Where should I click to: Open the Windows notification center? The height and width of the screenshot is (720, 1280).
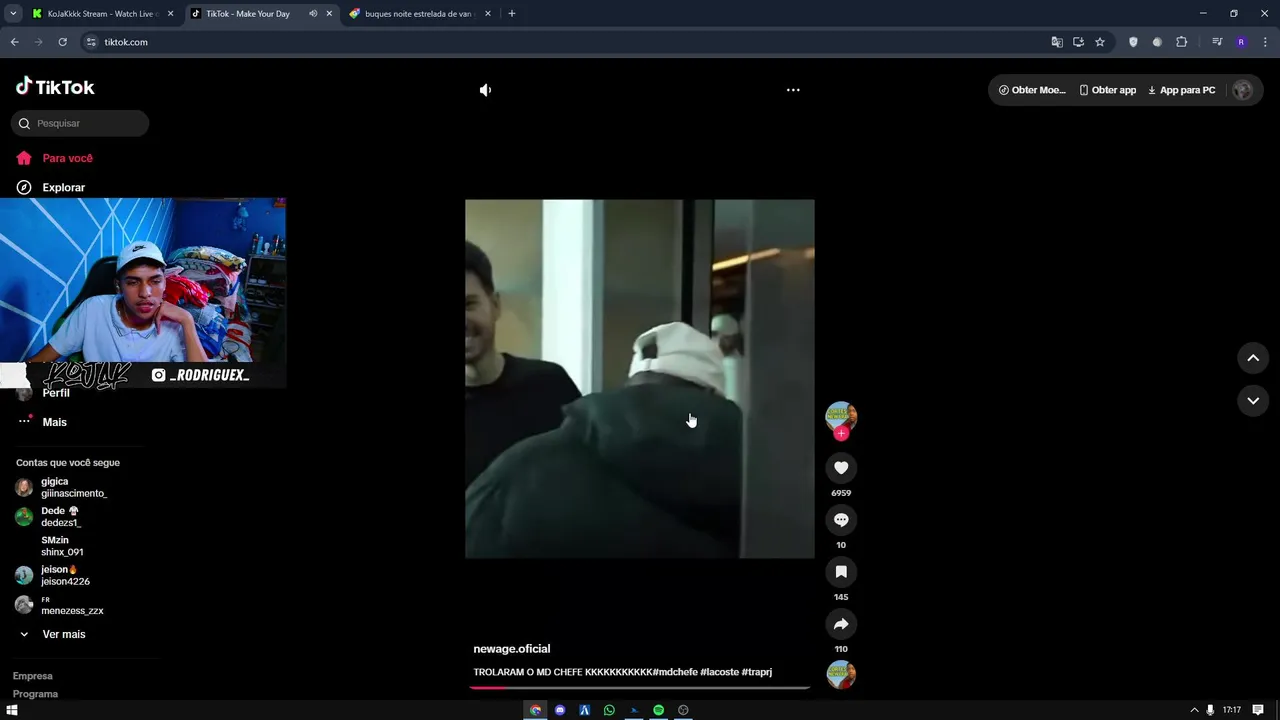click(x=1258, y=710)
